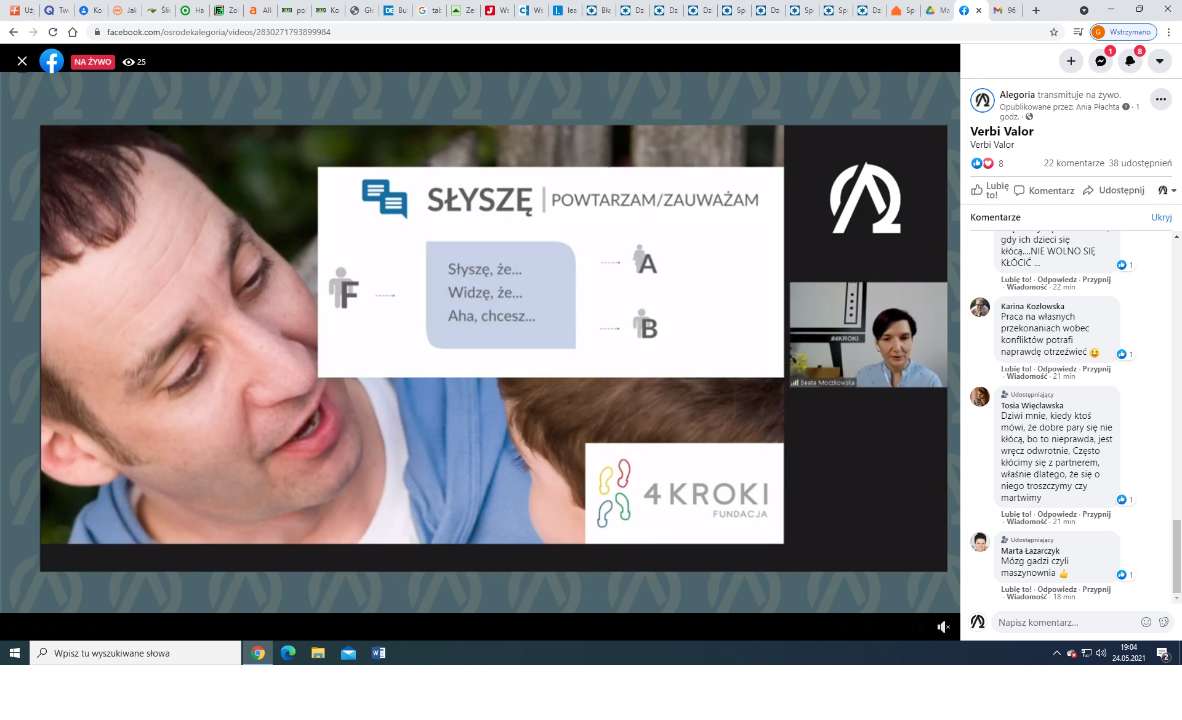This screenshot has width=1182, height=720.
Task: Type in Napisz komentarz field
Action: (x=1065, y=622)
